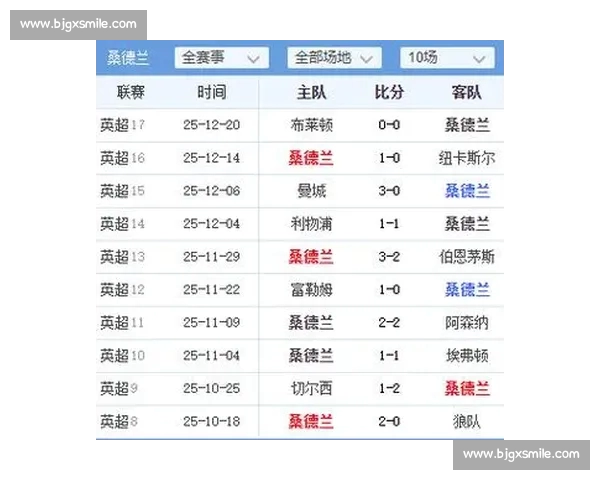Select home team 布莱顿
The height and width of the screenshot is (480, 600).
tap(311, 125)
